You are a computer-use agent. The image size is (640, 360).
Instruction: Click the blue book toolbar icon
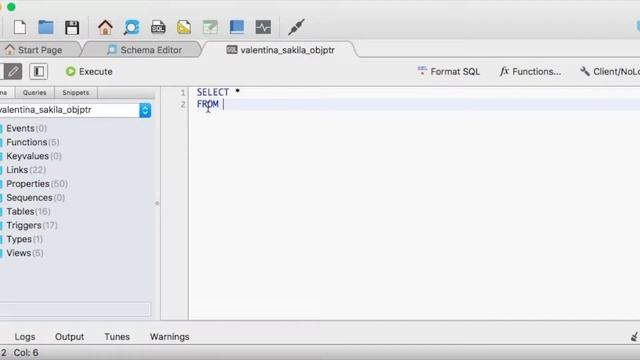tap(237, 27)
